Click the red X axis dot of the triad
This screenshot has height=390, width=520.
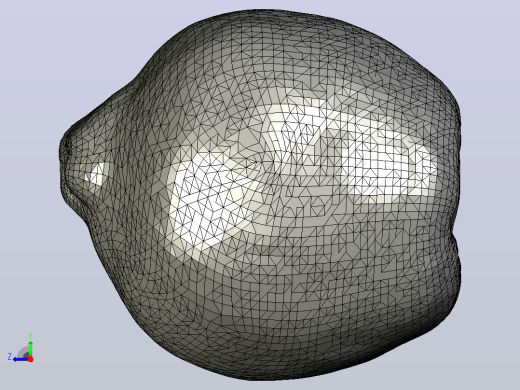[31, 359]
